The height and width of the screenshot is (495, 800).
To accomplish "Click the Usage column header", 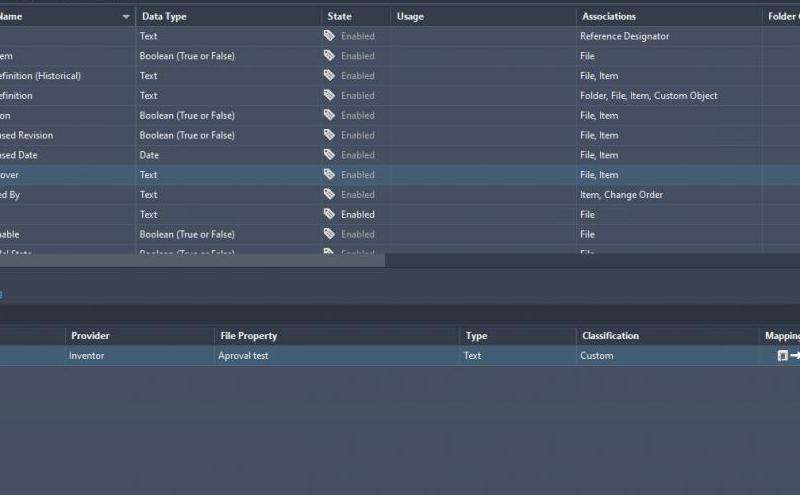I will click(410, 17).
